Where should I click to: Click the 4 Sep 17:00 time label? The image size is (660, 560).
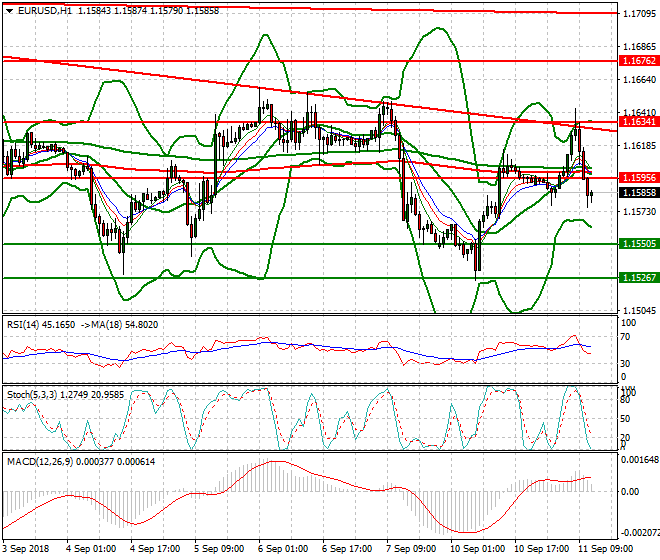(x=155, y=549)
